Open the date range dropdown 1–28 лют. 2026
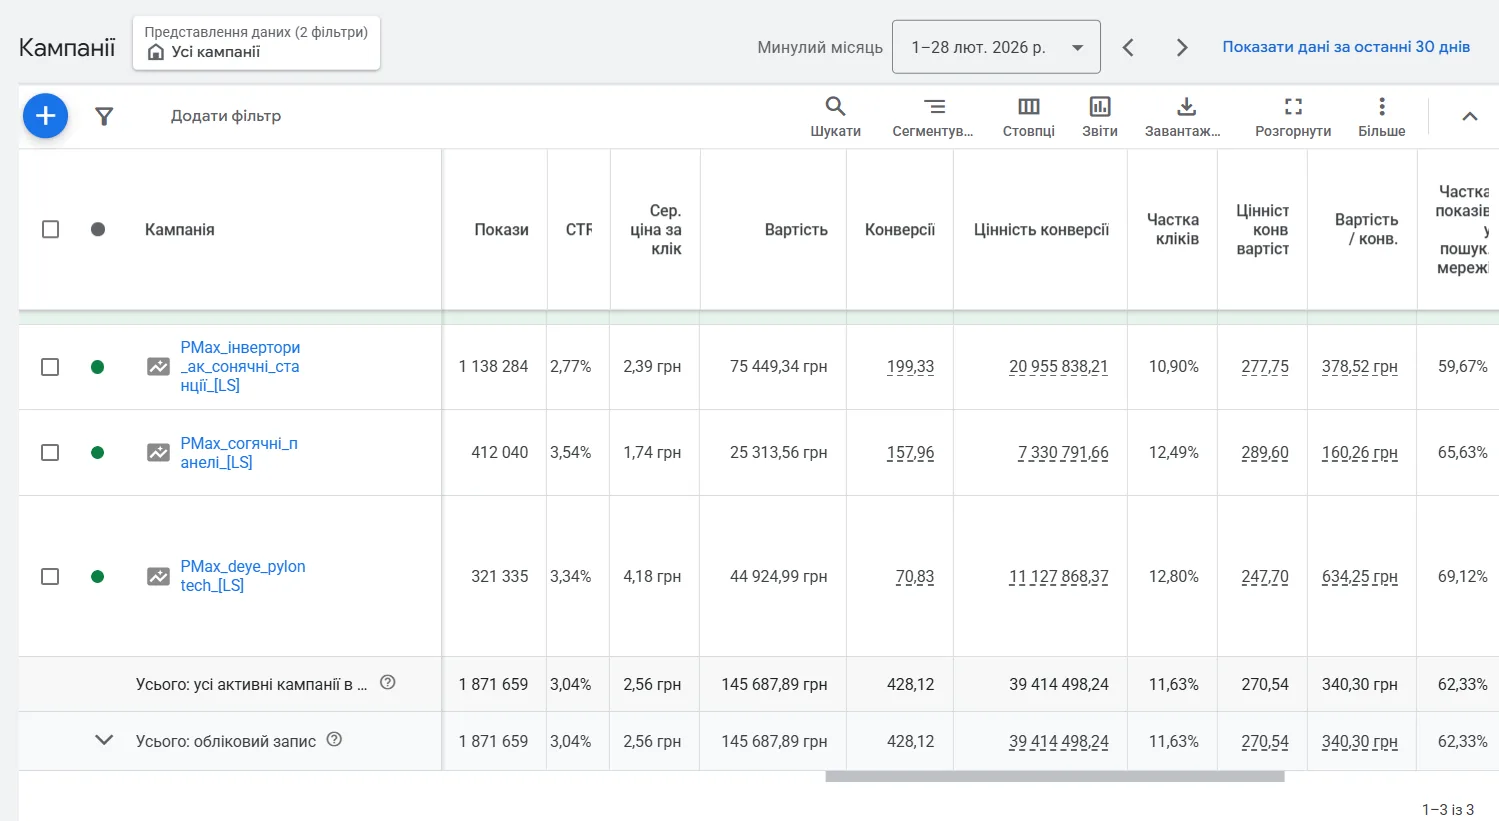The width and height of the screenshot is (1499, 821). pos(996,47)
